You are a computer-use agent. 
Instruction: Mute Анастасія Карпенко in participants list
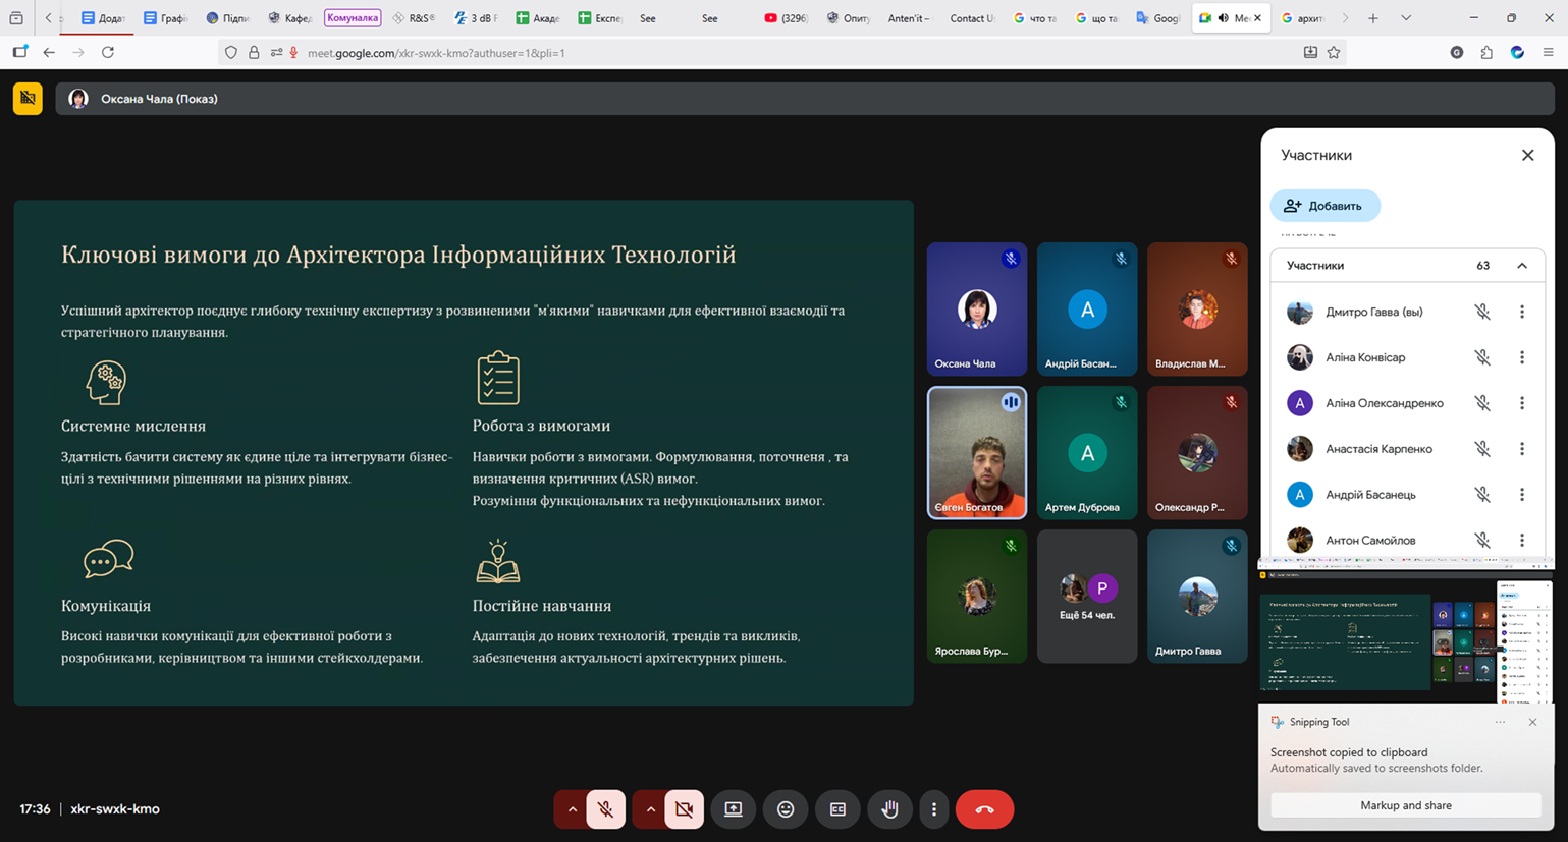(1482, 449)
